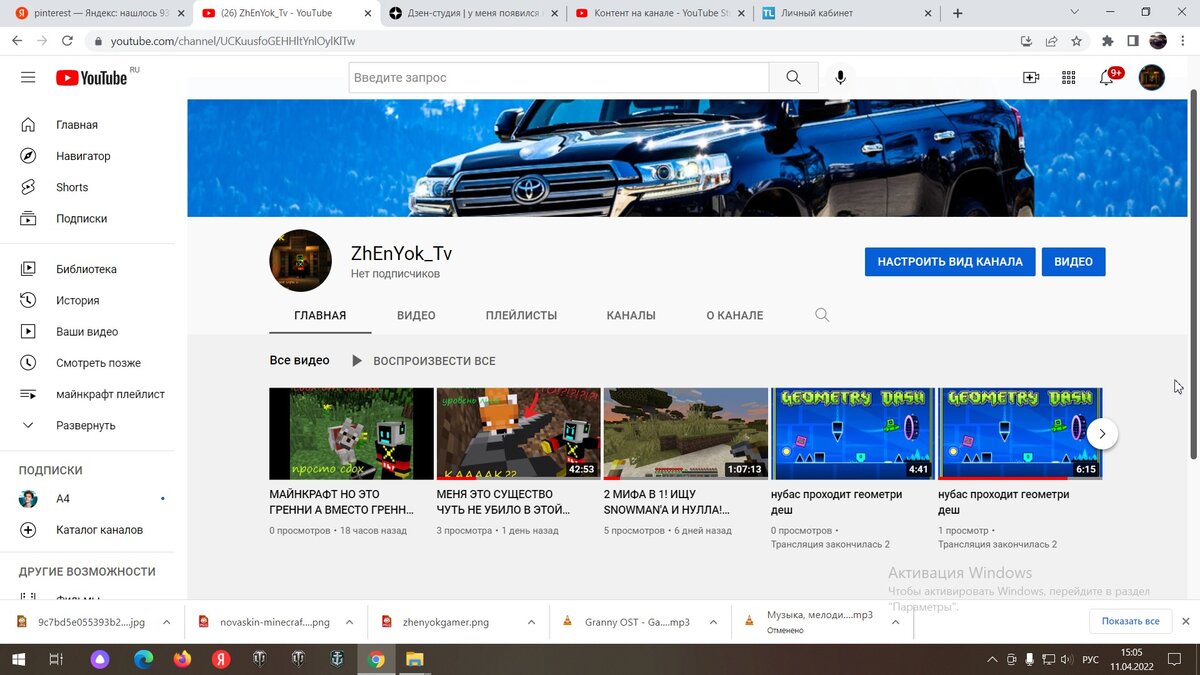Switch to О КАНАЛЕ channel tab

coord(735,315)
